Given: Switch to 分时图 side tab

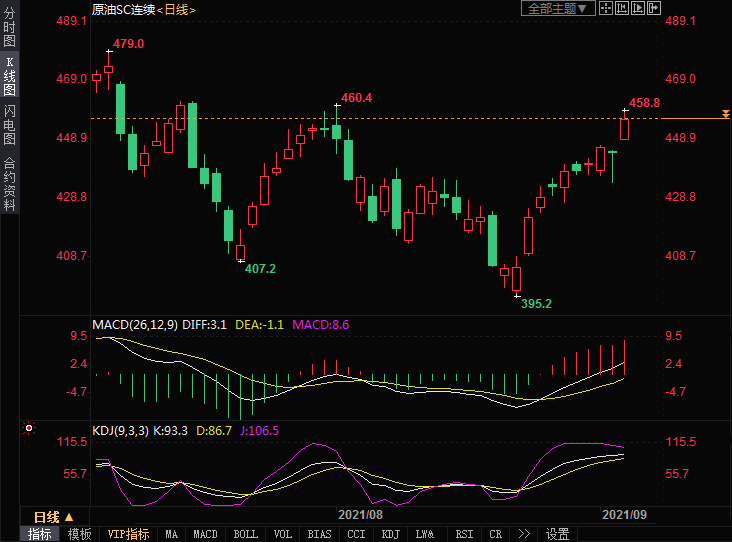Looking at the screenshot, I should pyautogui.click(x=9, y=29).
